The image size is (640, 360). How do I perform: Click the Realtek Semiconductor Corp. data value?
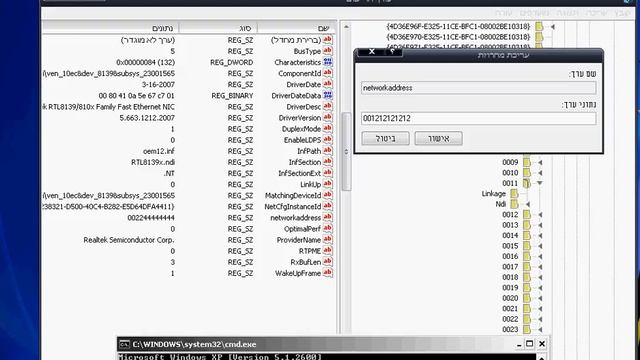pyautogui.click(x=129, y=240)
